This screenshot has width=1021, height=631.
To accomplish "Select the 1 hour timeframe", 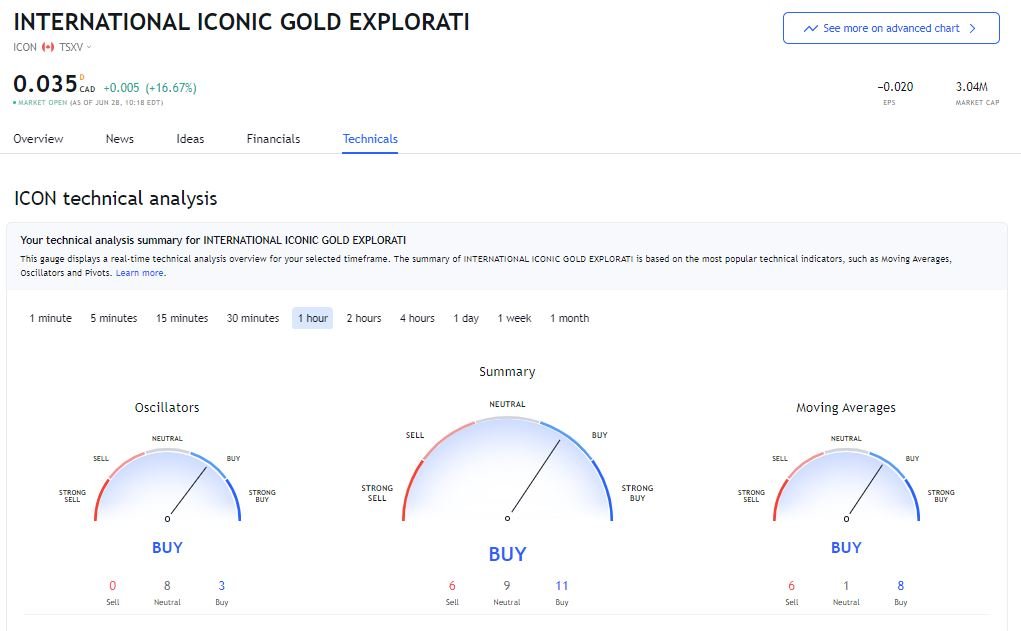I will [313, 318].
